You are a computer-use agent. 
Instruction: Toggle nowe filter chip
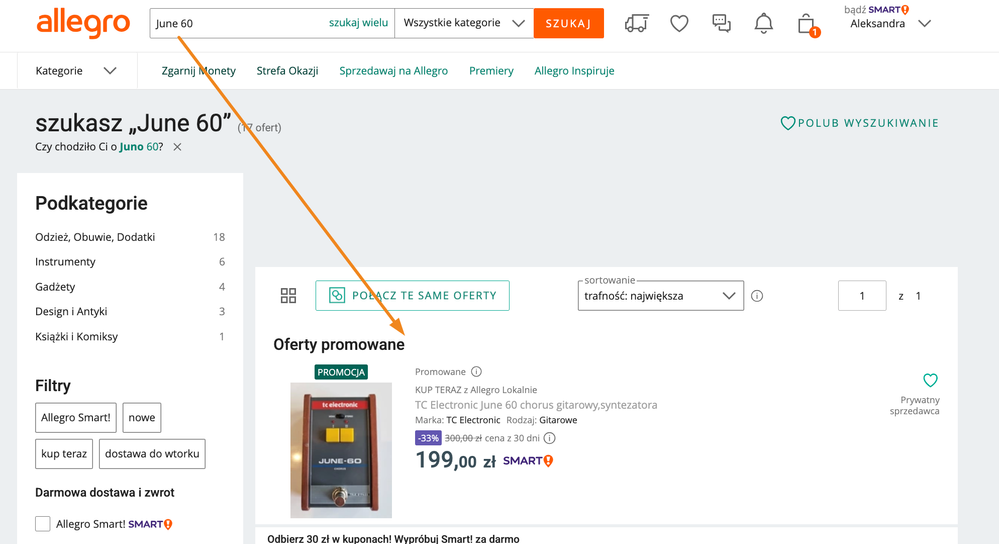pos(141,417)
